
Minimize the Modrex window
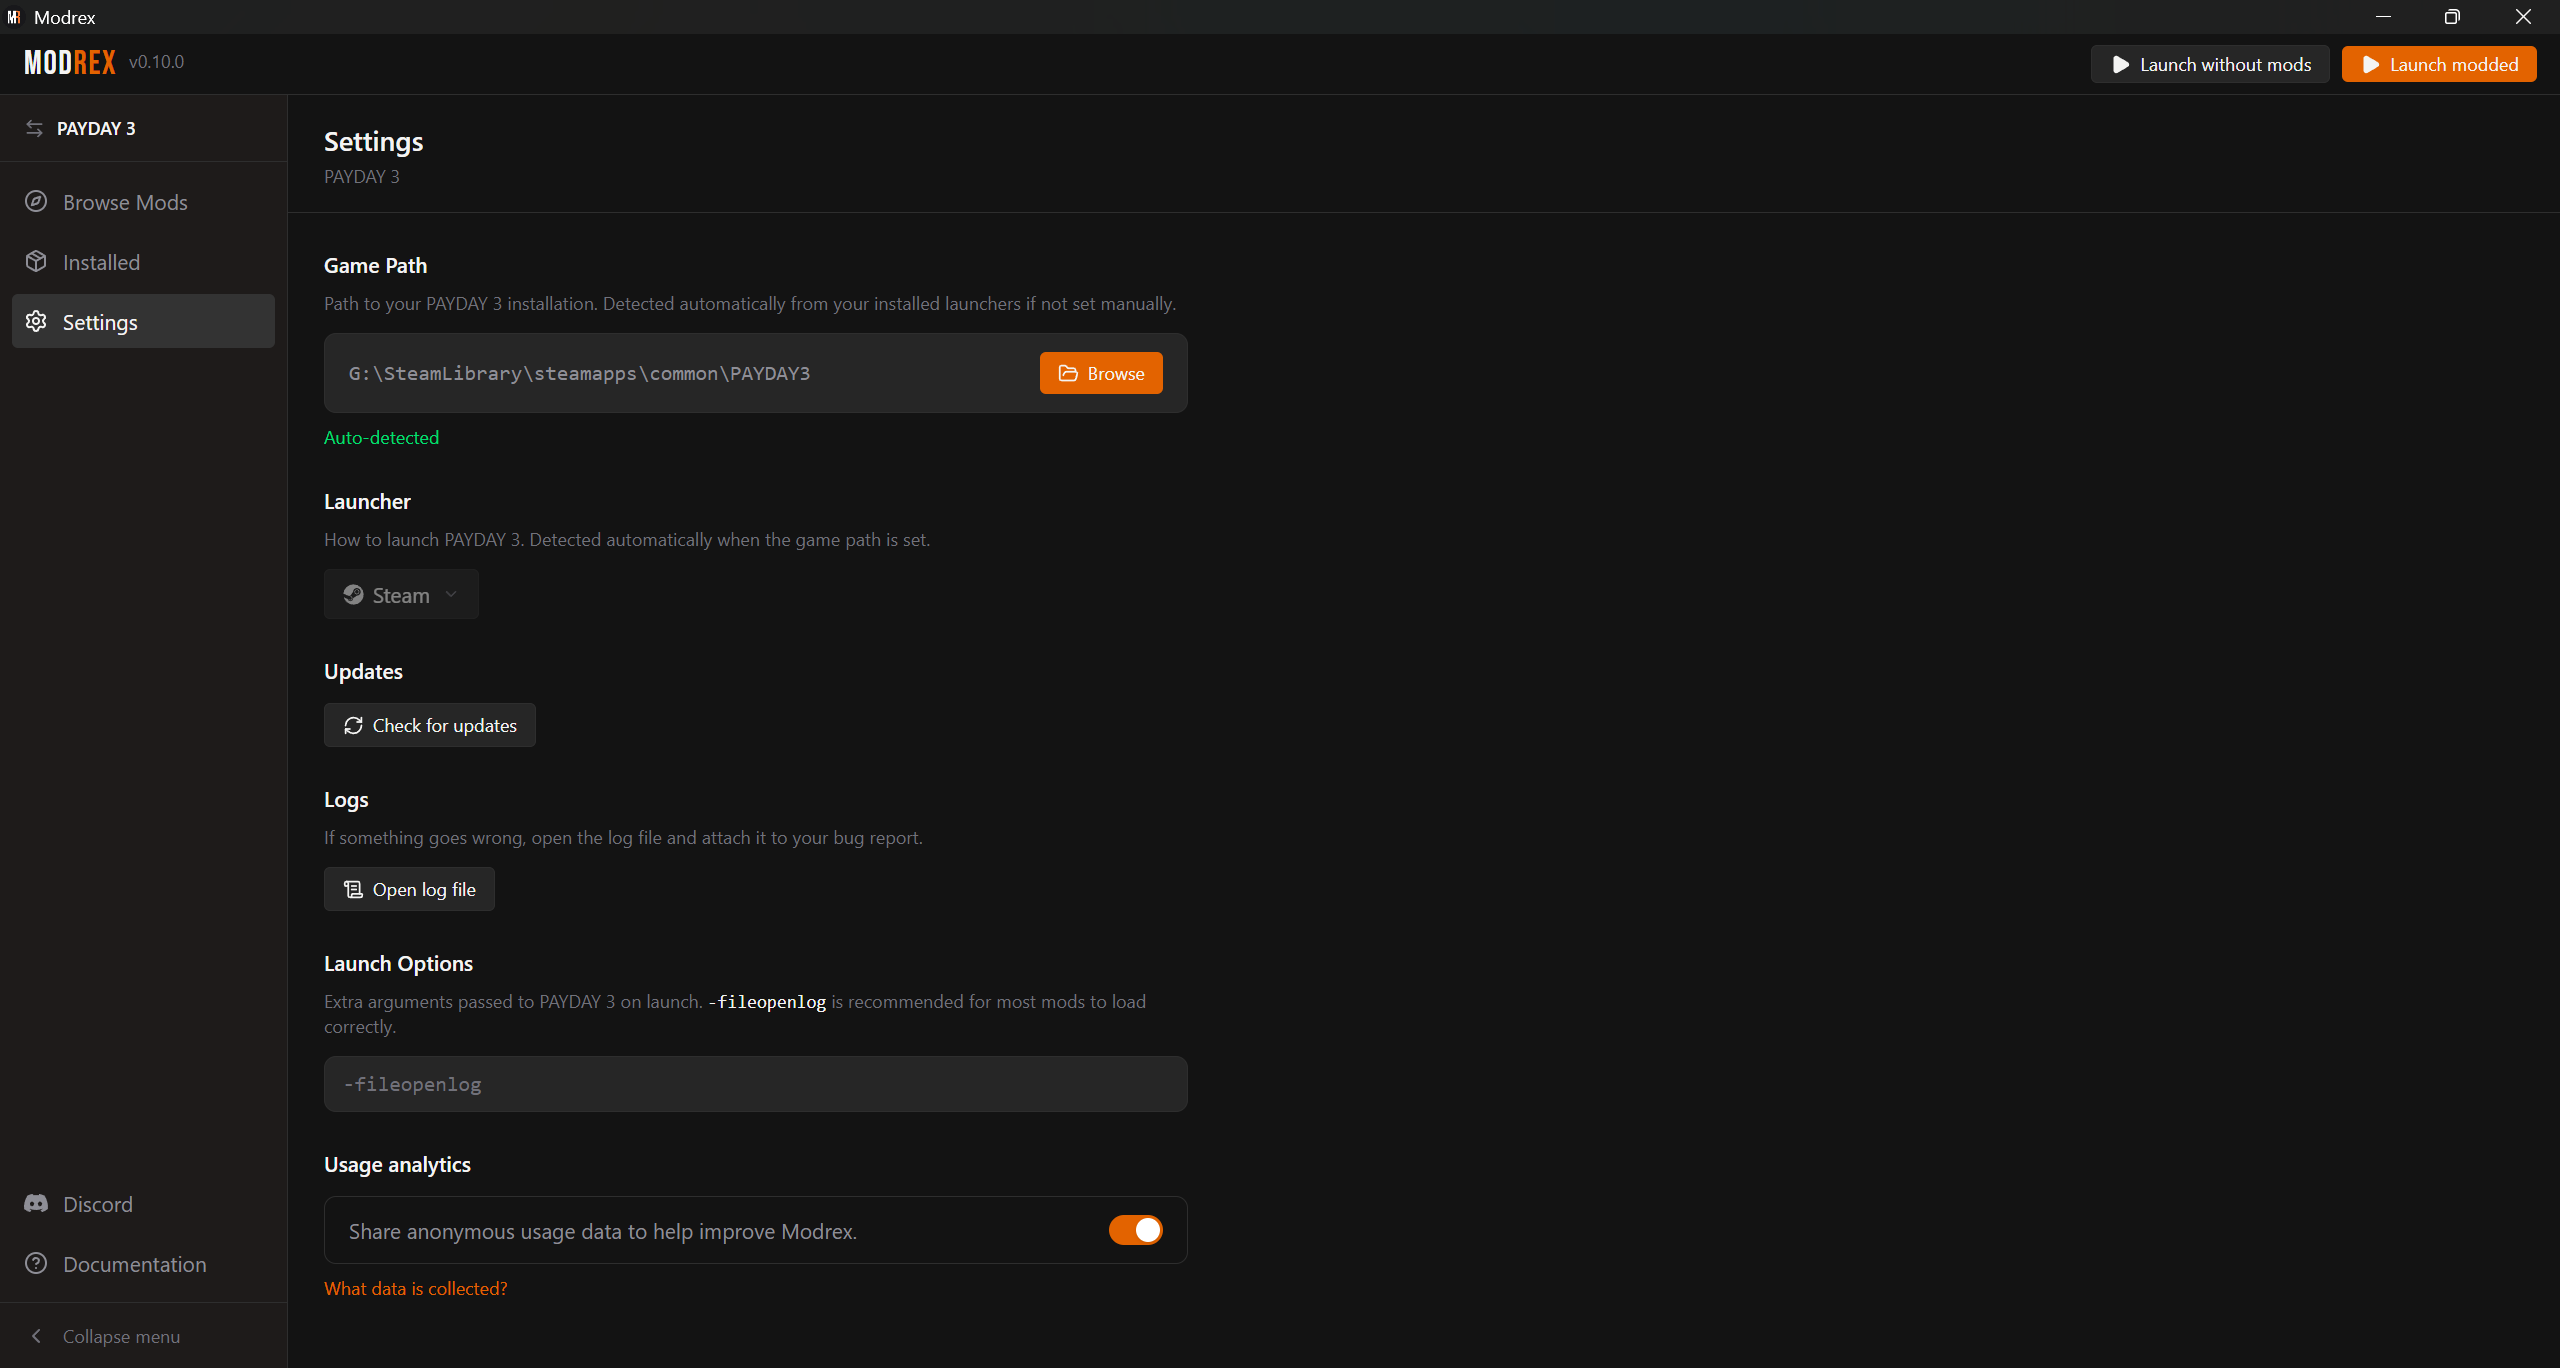click(2384, 17)
